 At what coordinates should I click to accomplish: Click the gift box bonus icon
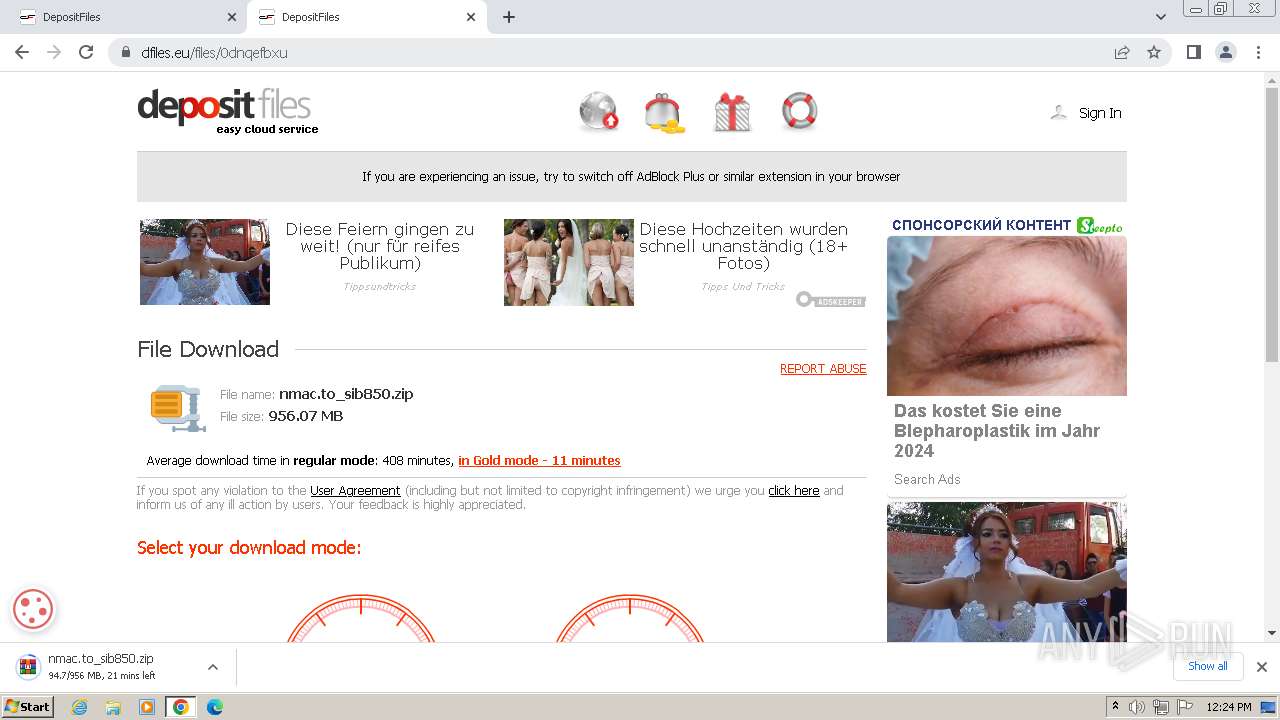tap(732, 113)
